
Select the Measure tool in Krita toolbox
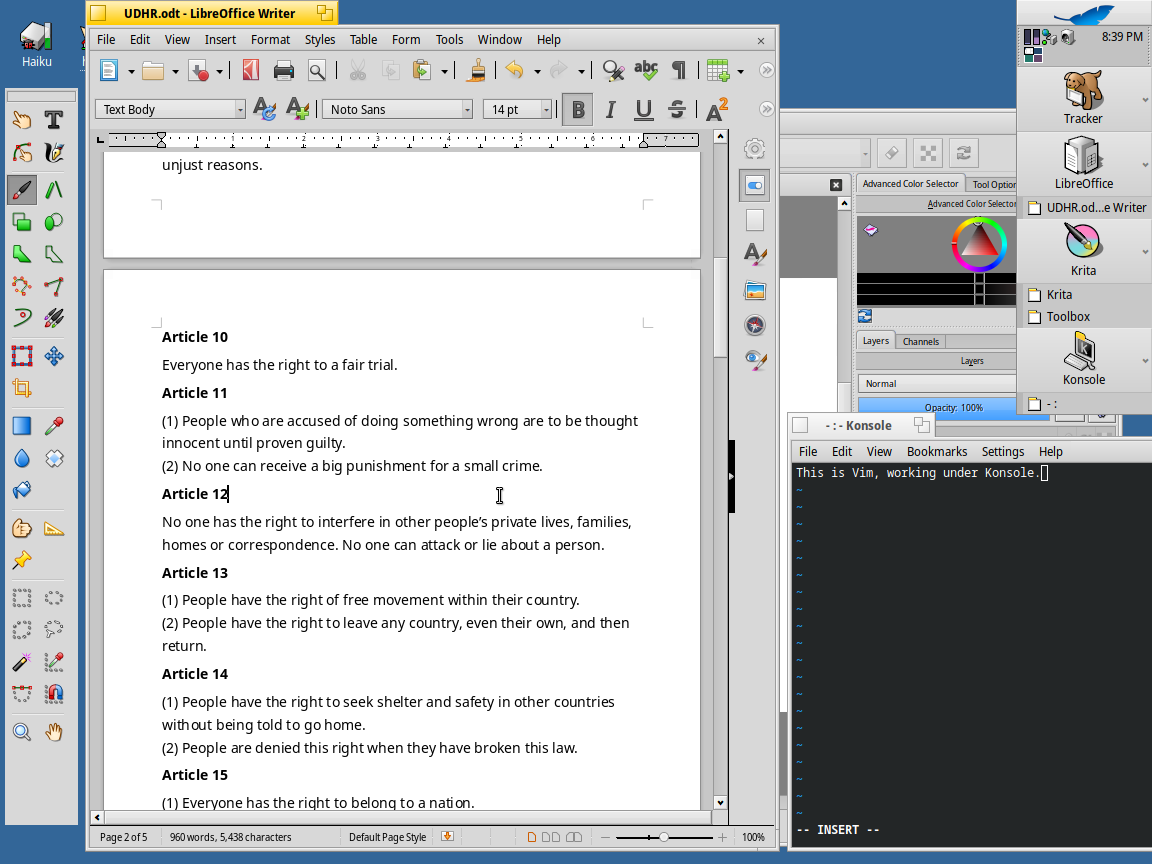pyautogui.click(x=54, y=528)
